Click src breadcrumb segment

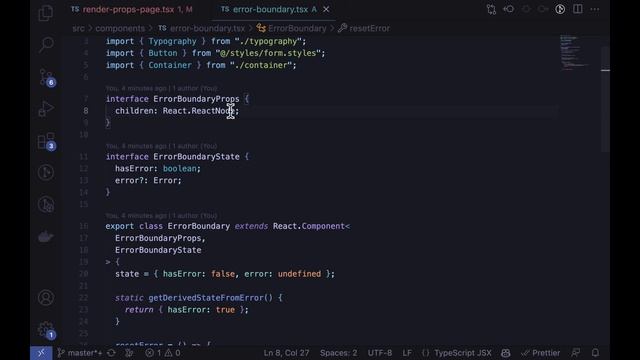click(x=78, y=29)
